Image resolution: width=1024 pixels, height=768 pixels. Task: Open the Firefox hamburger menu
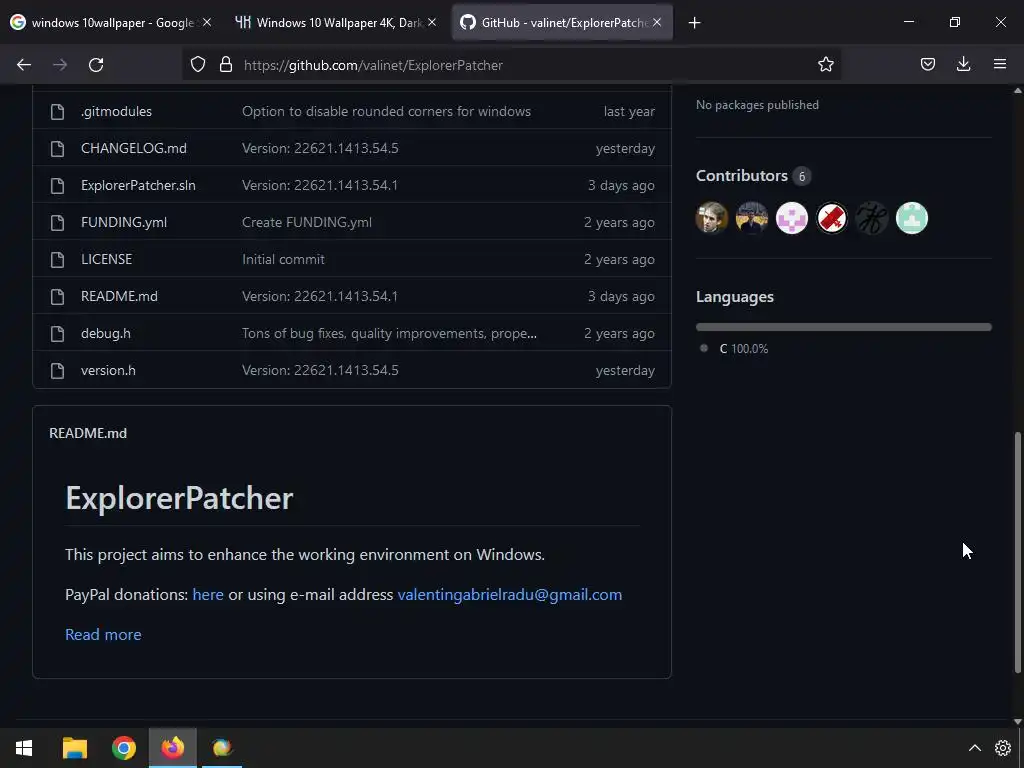pos(1000,64)
